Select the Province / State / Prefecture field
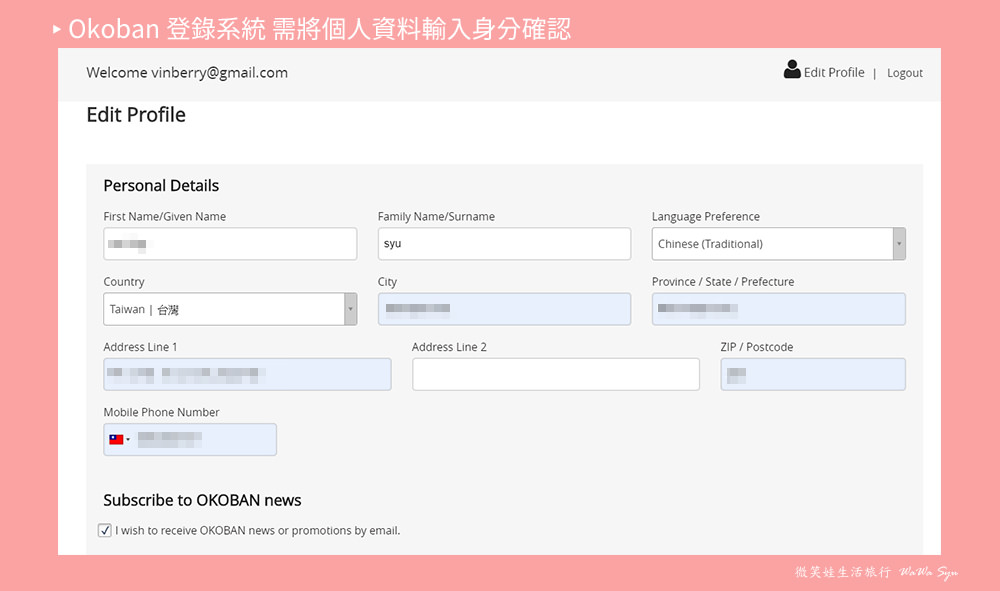1000x591 pixels. (x=779, y=309)
